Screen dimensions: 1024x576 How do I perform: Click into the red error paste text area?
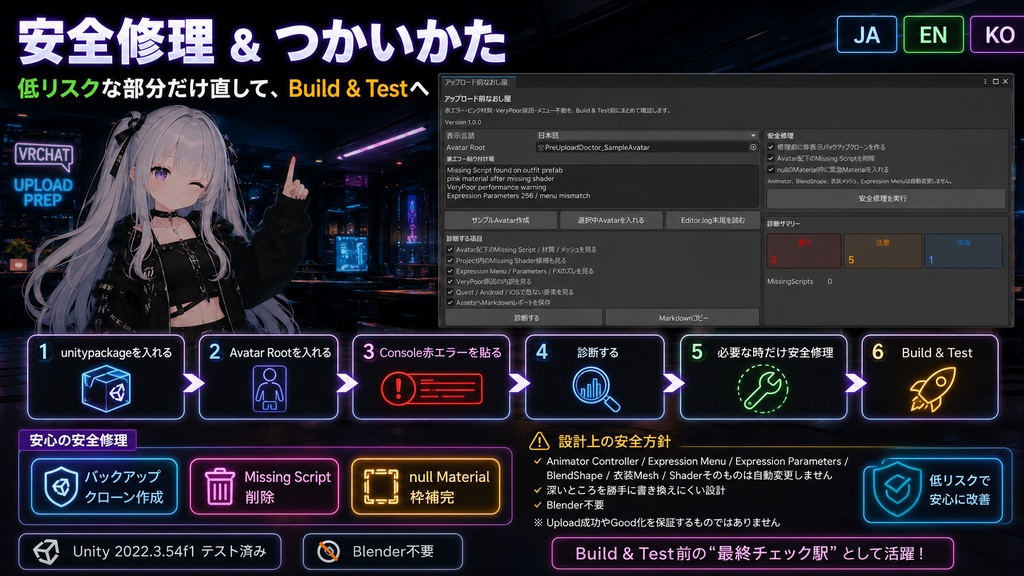601,185
